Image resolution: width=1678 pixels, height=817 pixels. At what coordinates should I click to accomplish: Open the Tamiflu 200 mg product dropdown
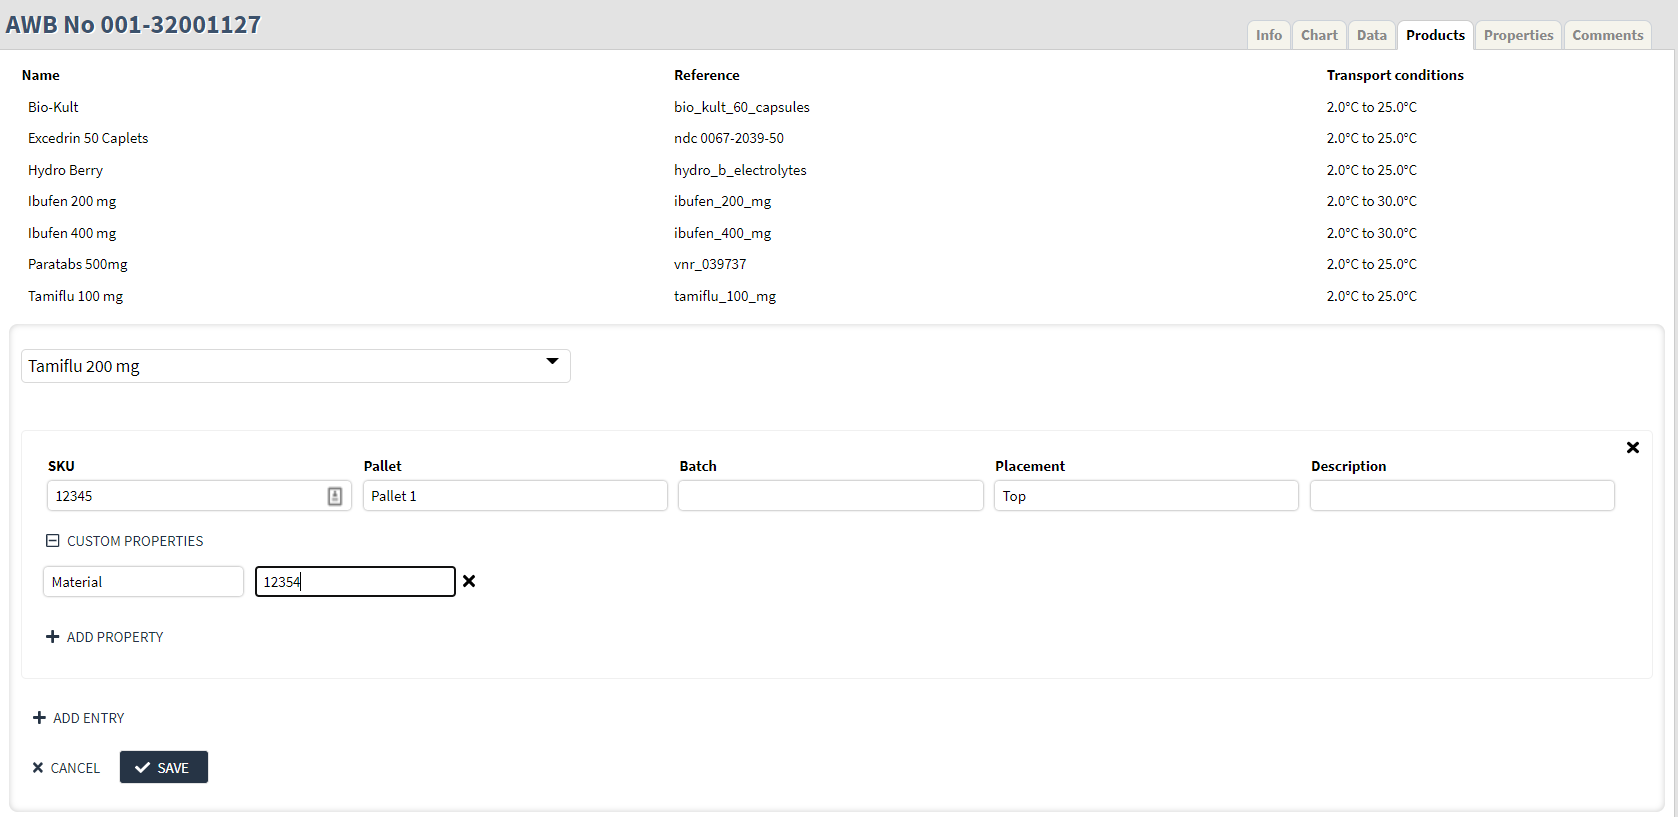(x=296, y=366)
